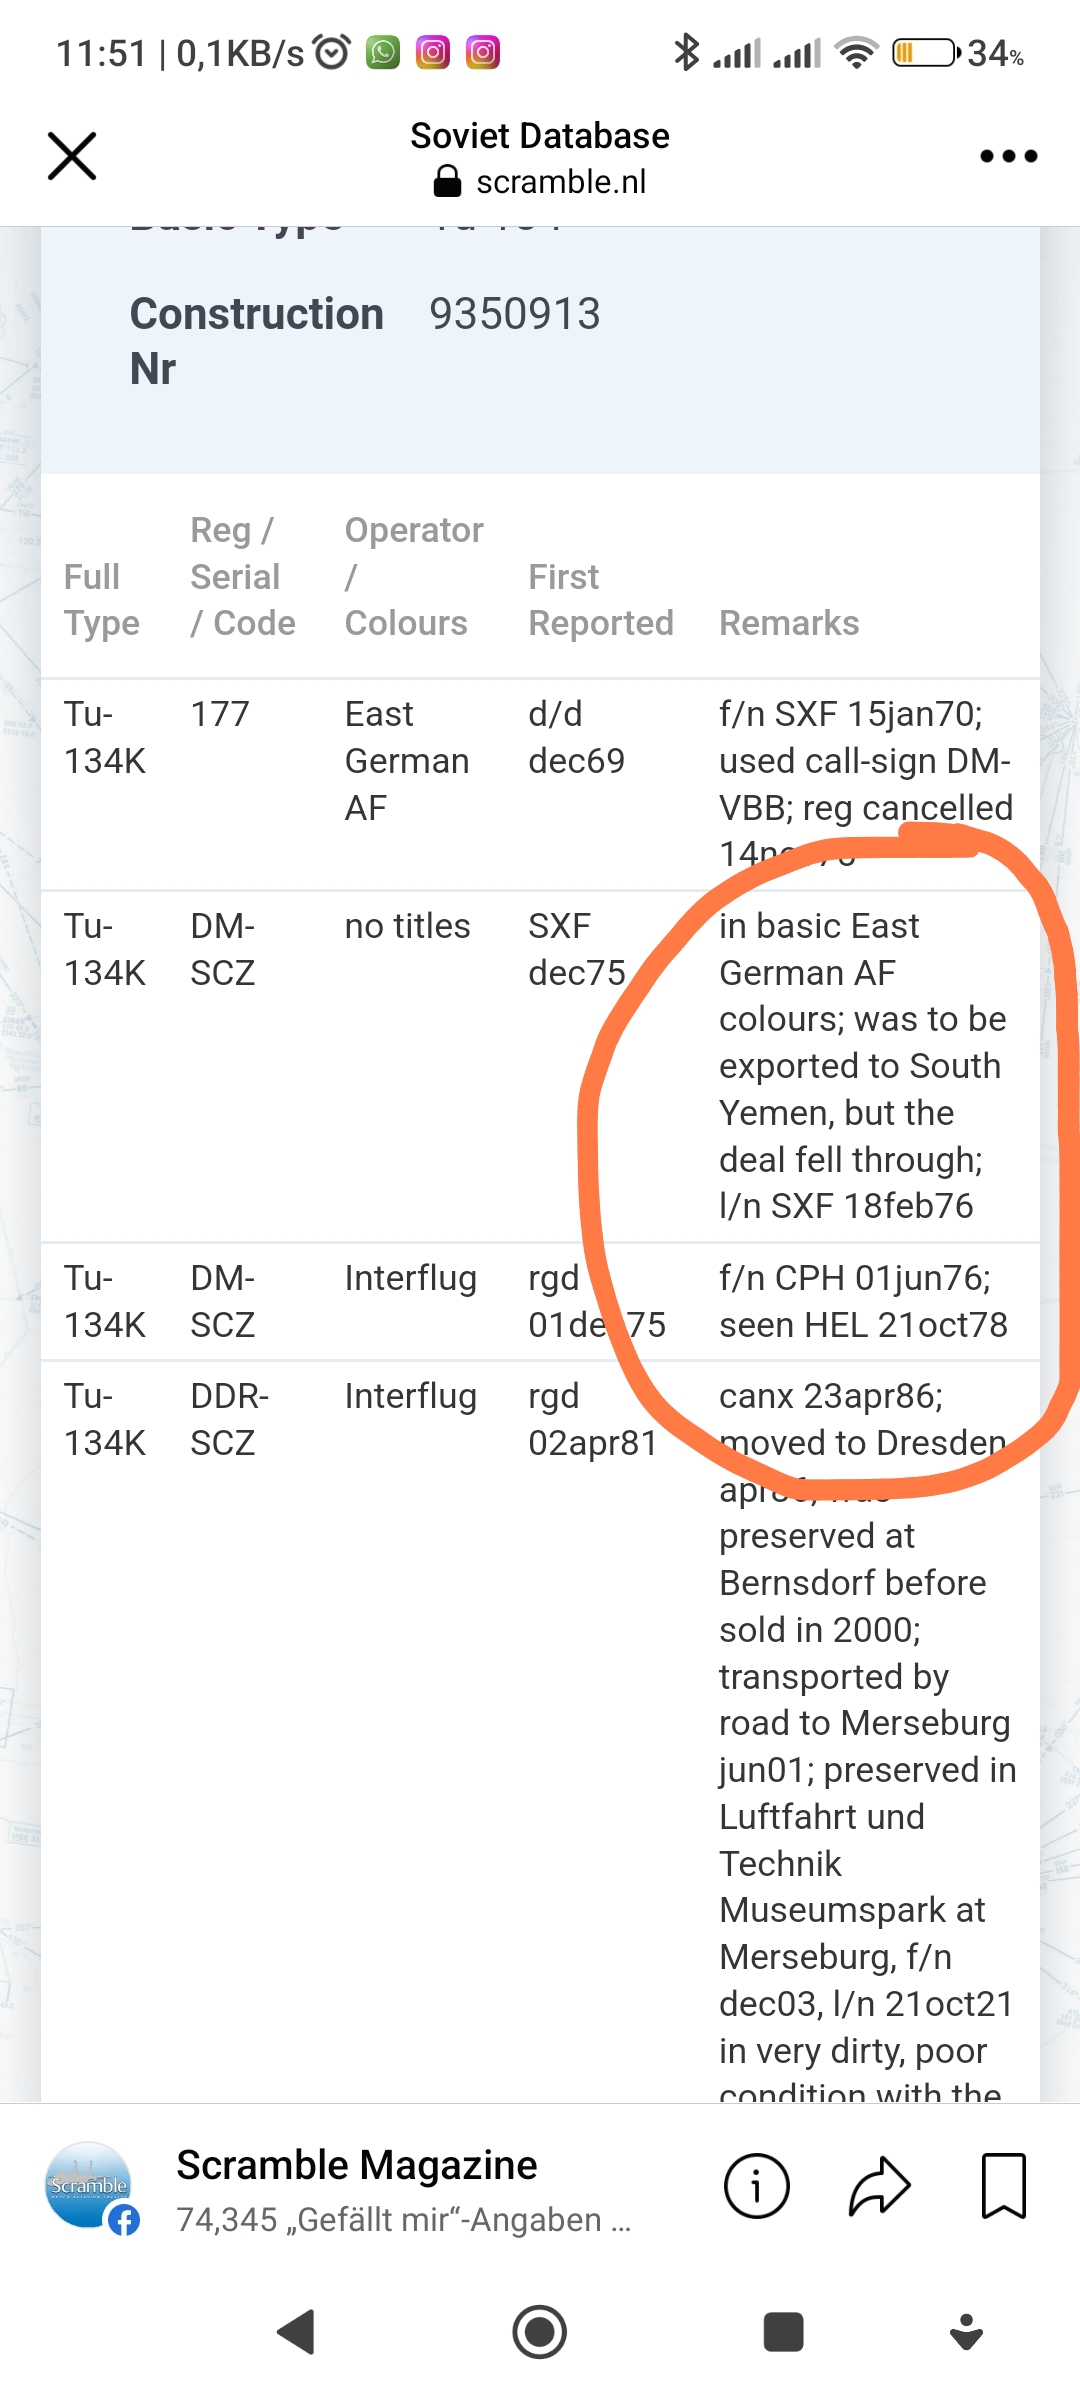This screenshot has width=1080, height=2400.
Task: Tap the WhatsApp notification icon
Action: pyautogui.click(x=383, y=52)
